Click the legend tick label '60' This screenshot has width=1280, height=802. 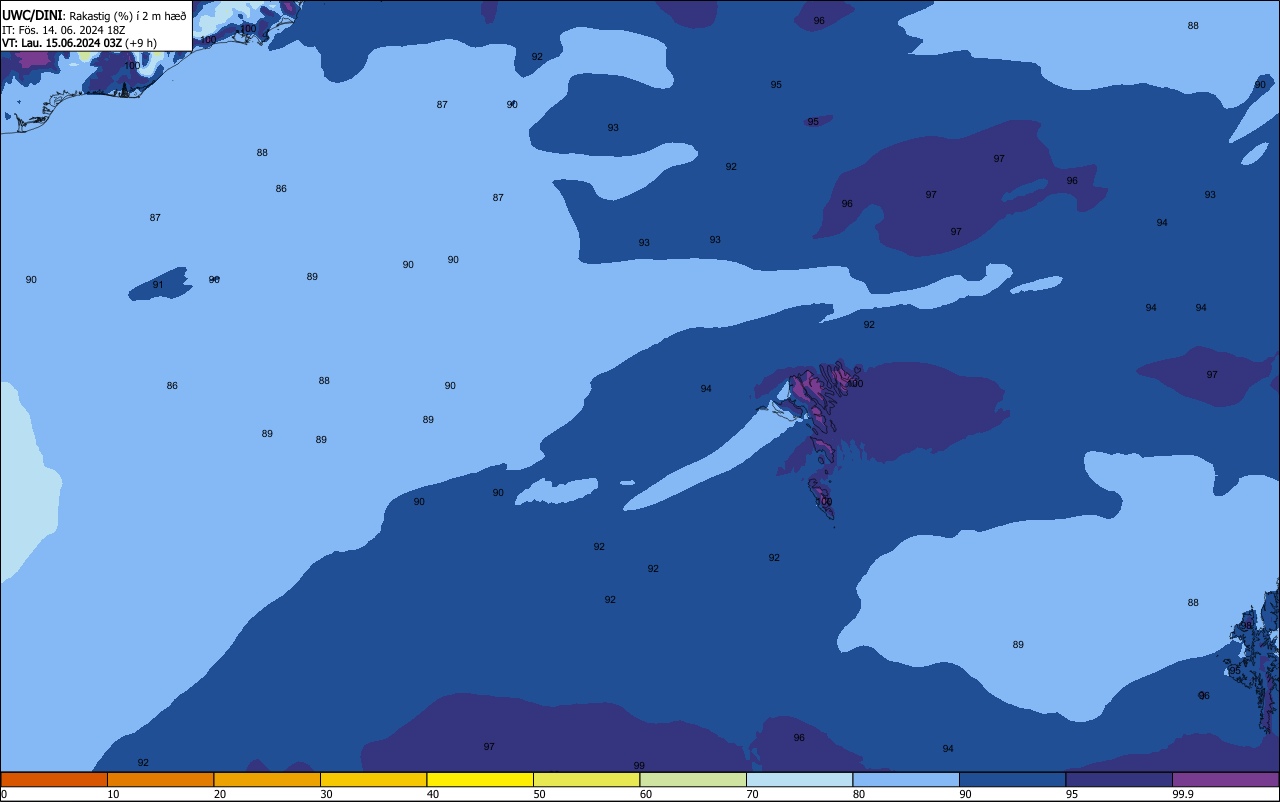click(x=646, y=794)
